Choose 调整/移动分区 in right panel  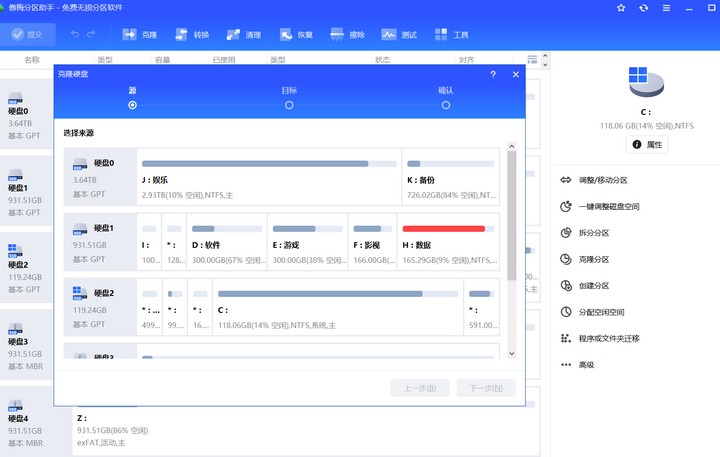pos(601,180)
